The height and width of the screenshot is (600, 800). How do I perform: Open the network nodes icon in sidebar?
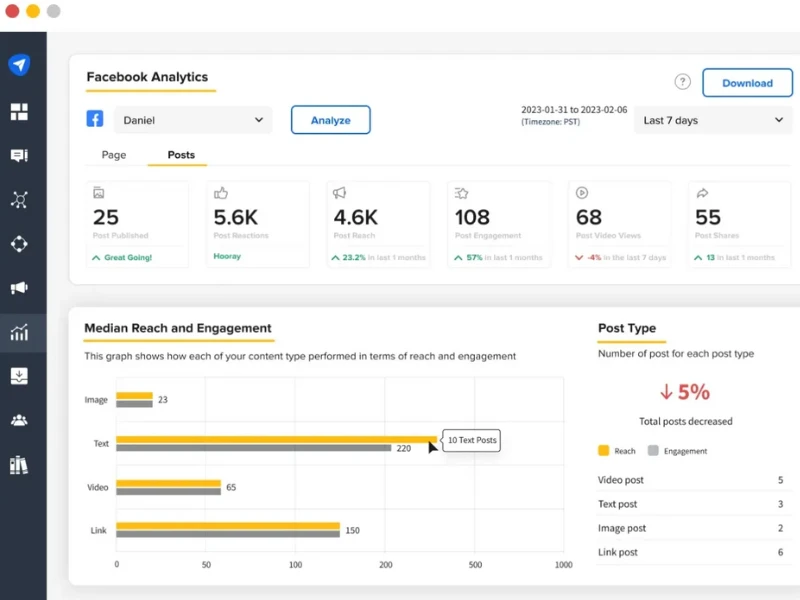point(19,199)
